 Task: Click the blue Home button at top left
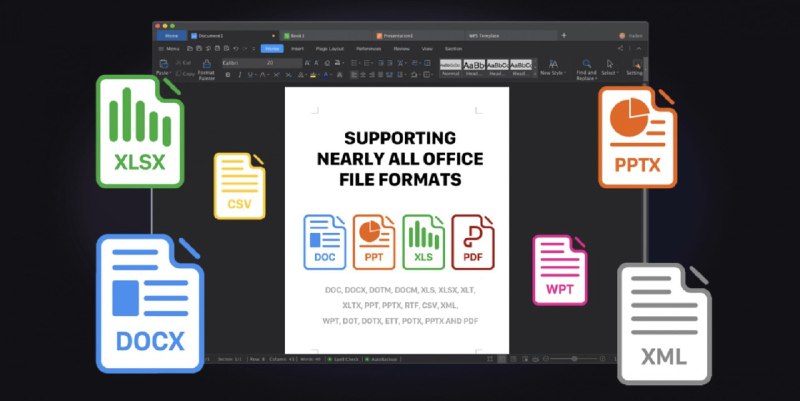(171, 36)
